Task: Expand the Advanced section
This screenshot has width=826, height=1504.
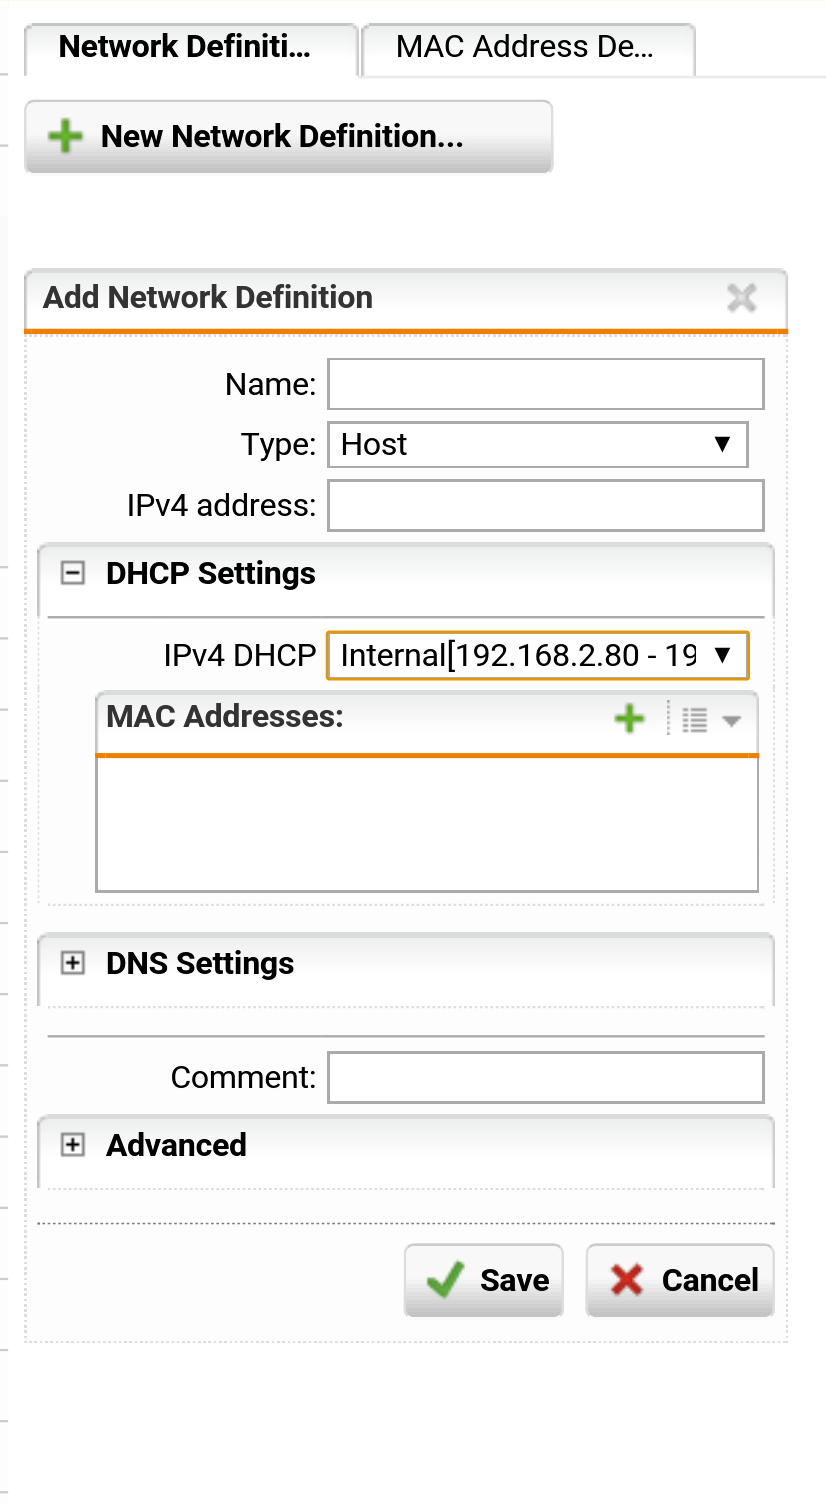Action: [73, 1145]
